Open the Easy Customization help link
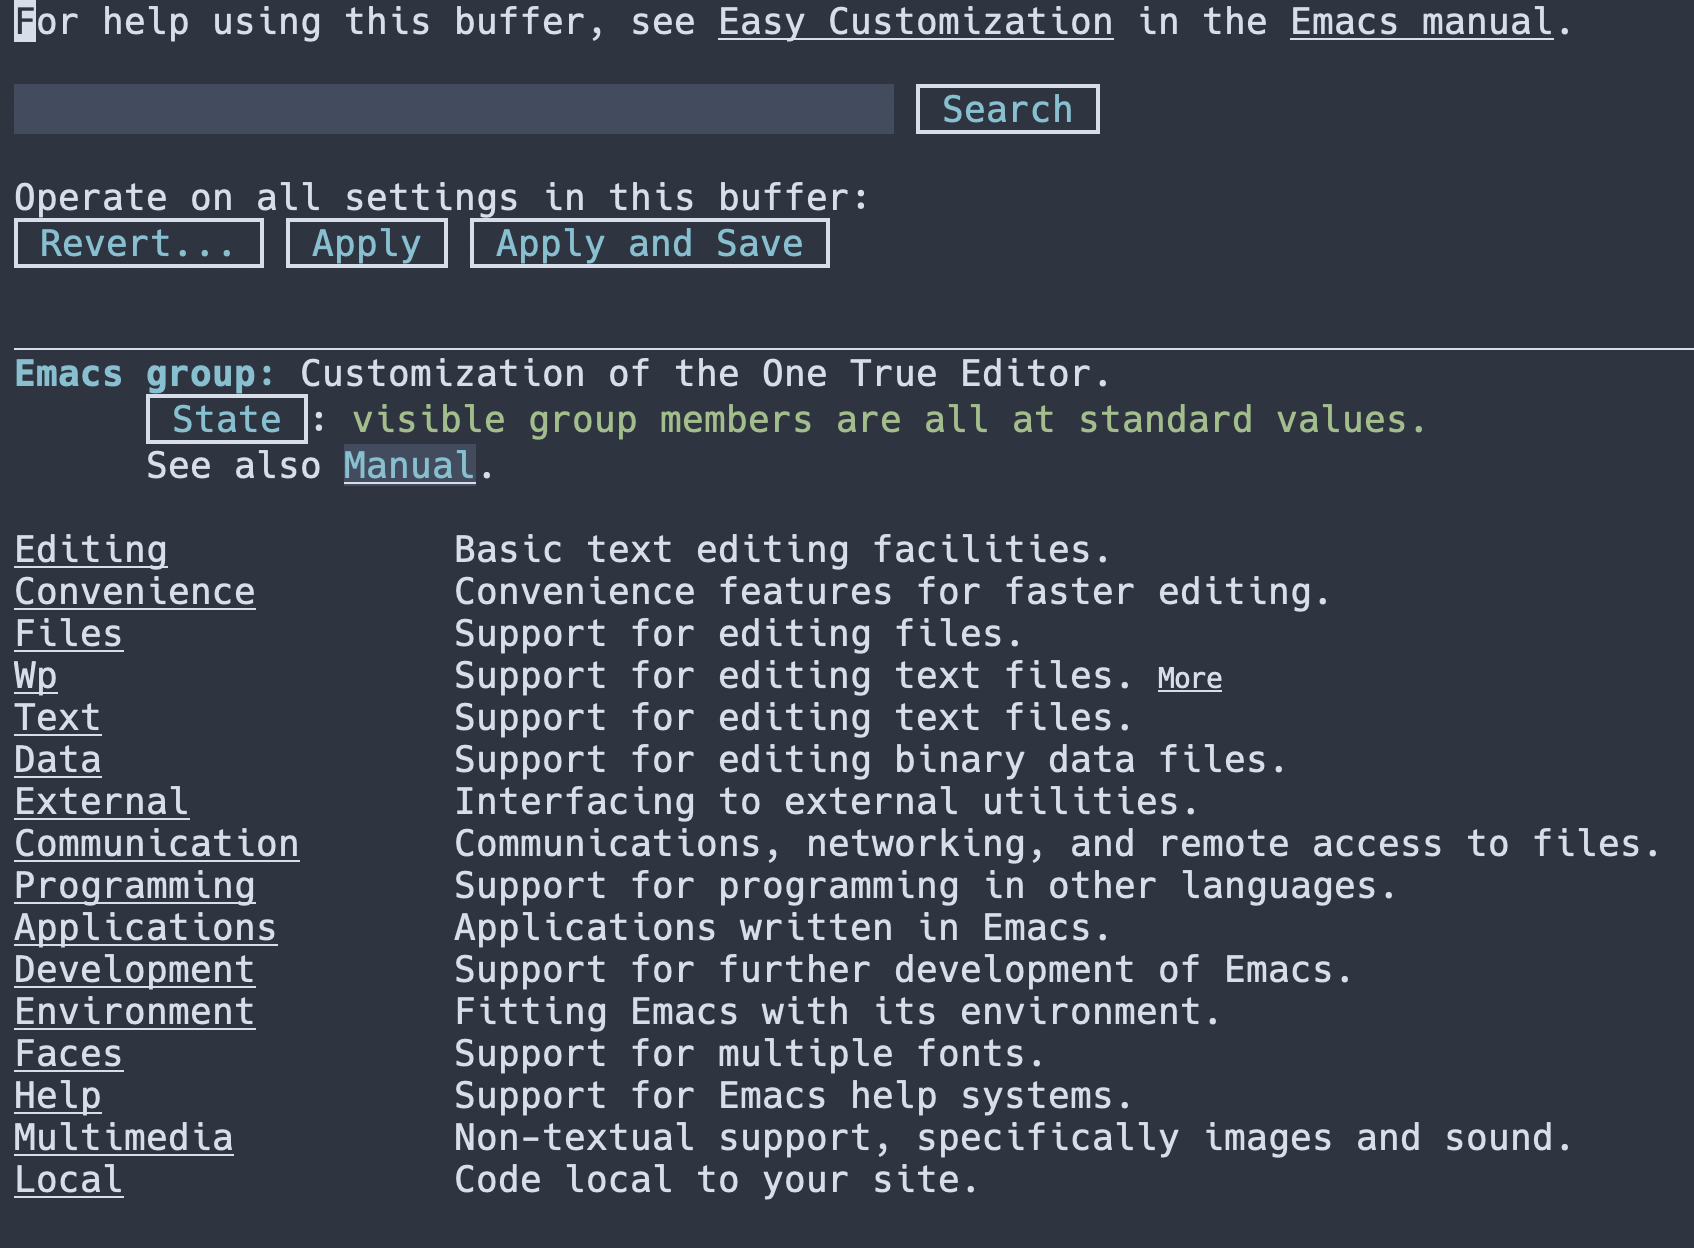Image resolution: width=1694 pixels, height=1248 pixels. (915, 22)
